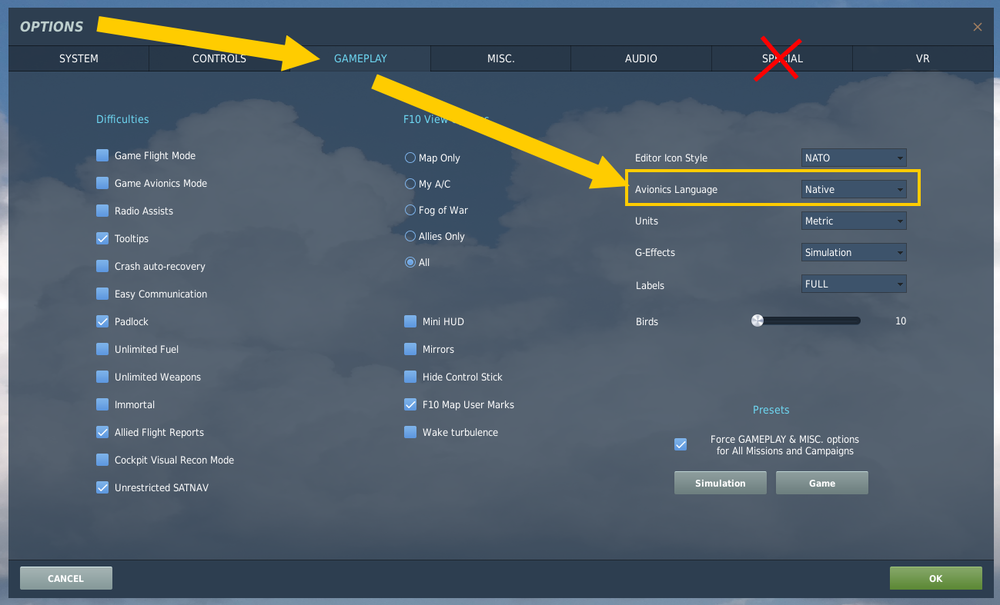Switch to the SYSTEM tab
Image resolution: width=1000 pixels, height=605 pixels.
point(78,59)
